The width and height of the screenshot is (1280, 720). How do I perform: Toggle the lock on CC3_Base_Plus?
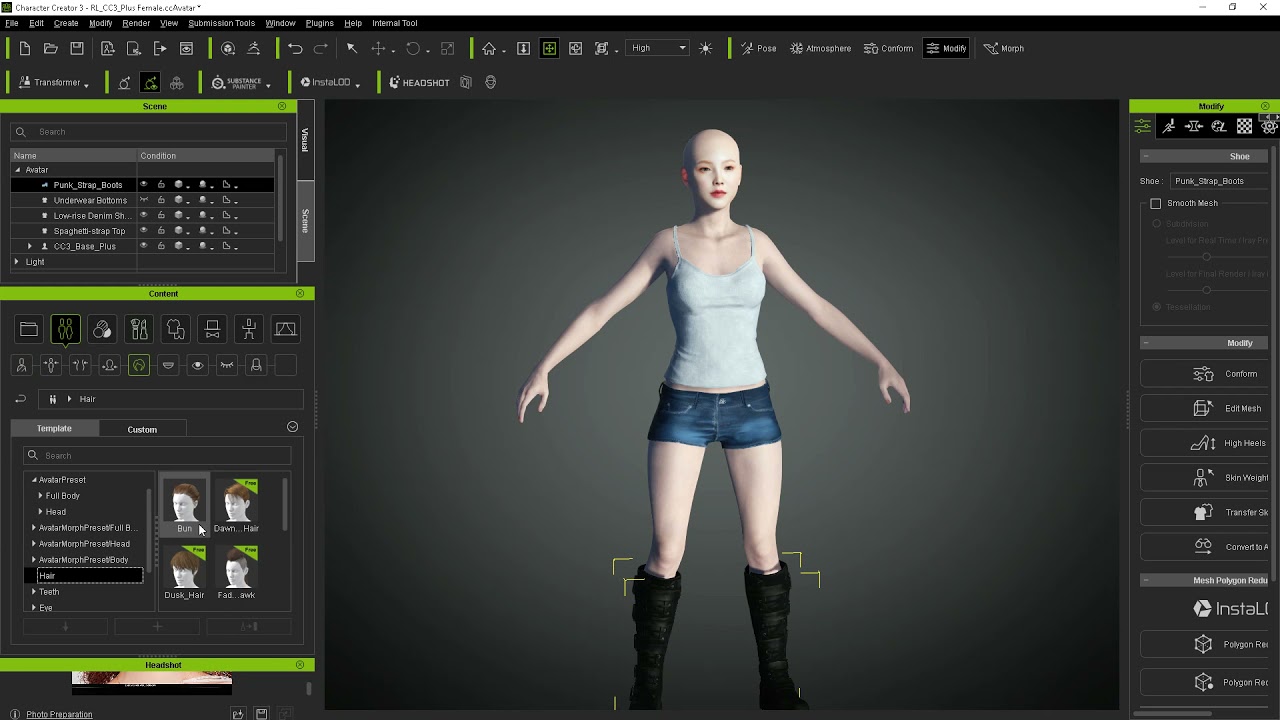coord(161,246)
